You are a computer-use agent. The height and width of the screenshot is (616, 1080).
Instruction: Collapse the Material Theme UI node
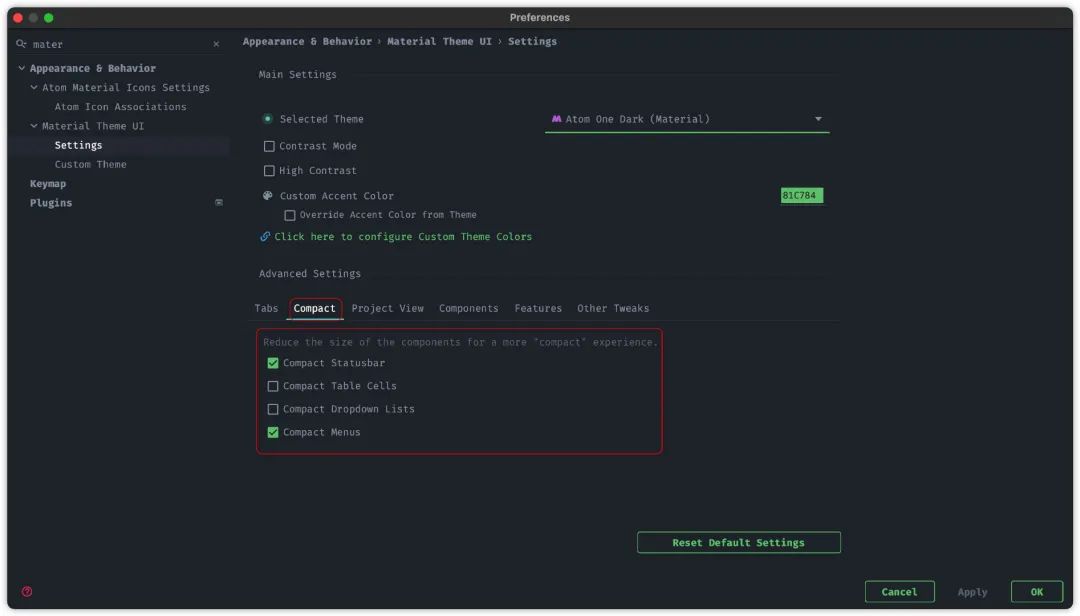[34, 126]
